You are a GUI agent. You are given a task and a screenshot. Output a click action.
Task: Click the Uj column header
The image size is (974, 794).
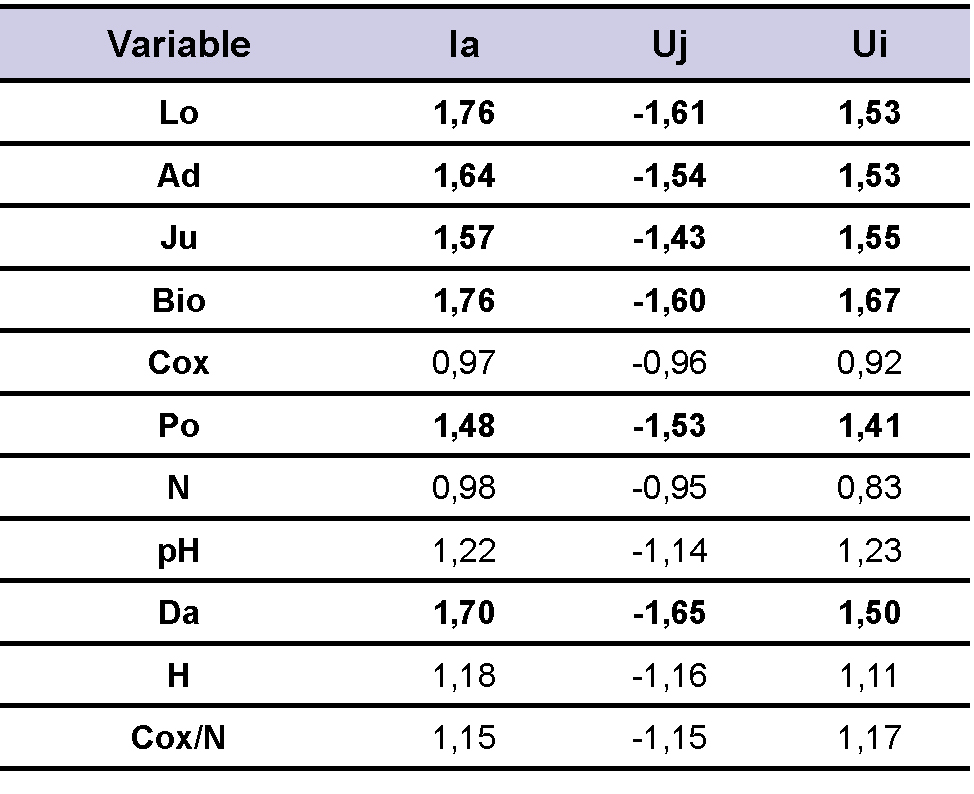pyautogui.click(x=669, y=45)
